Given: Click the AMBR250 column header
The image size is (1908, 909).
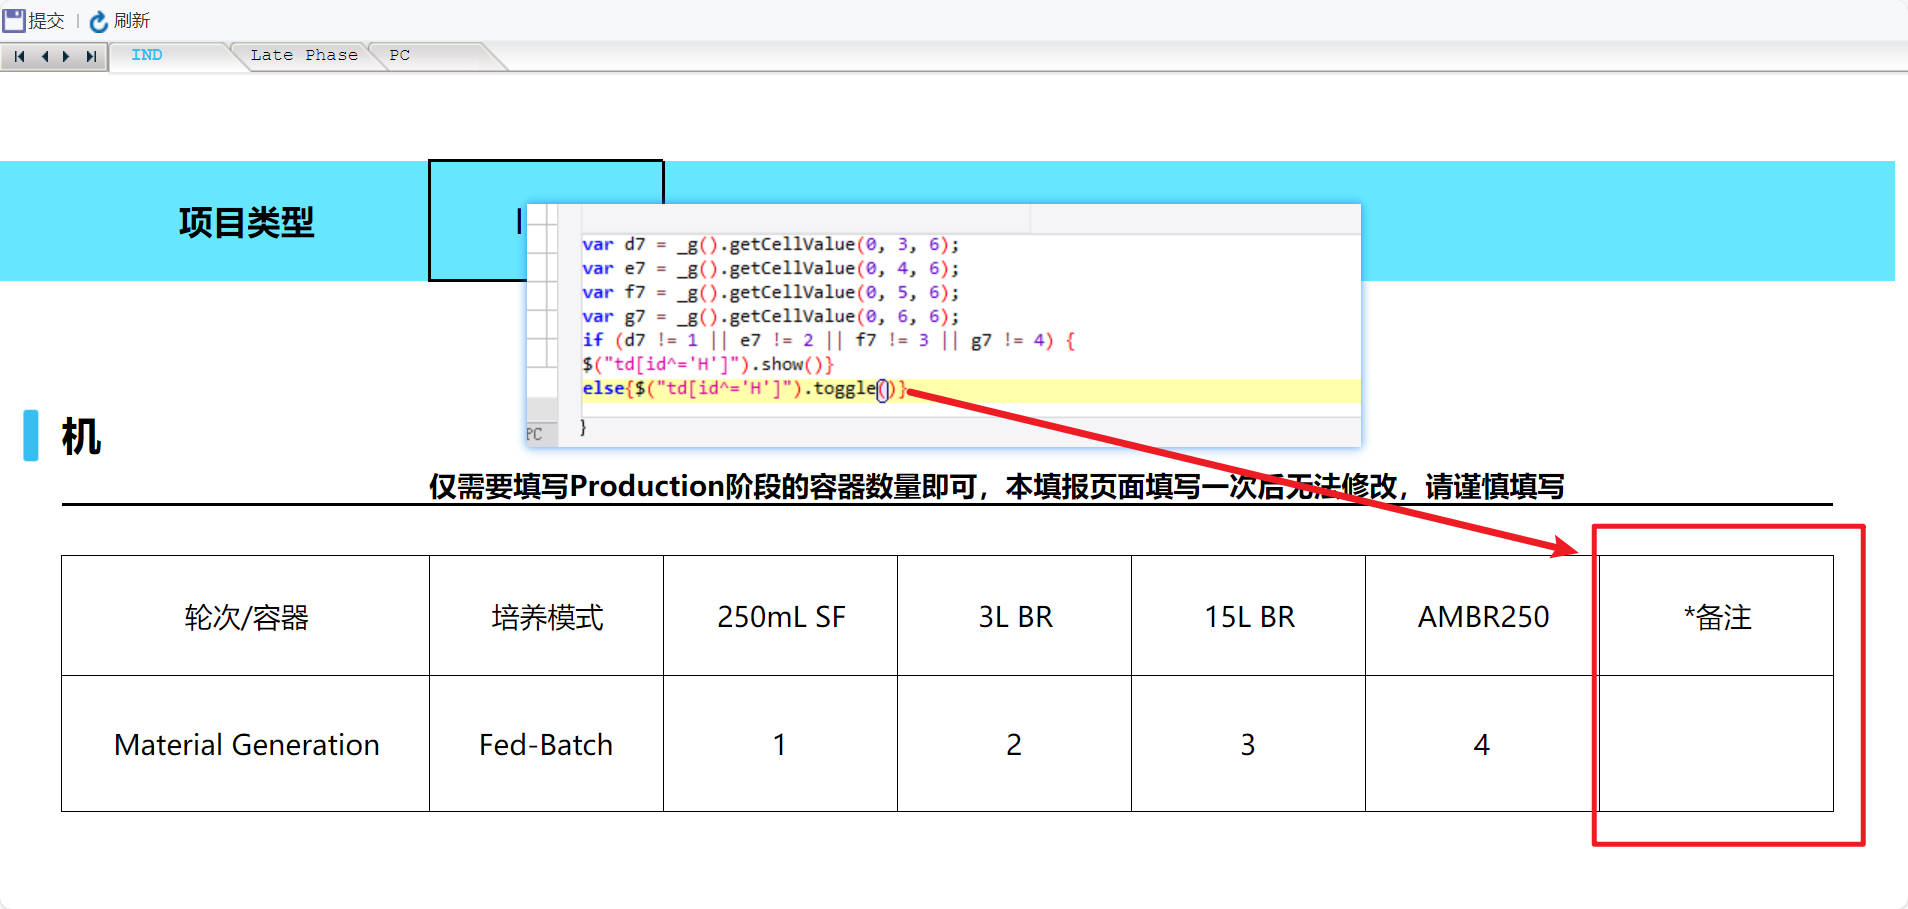Looking at the screenshot, I should (x=1482, y=616).
